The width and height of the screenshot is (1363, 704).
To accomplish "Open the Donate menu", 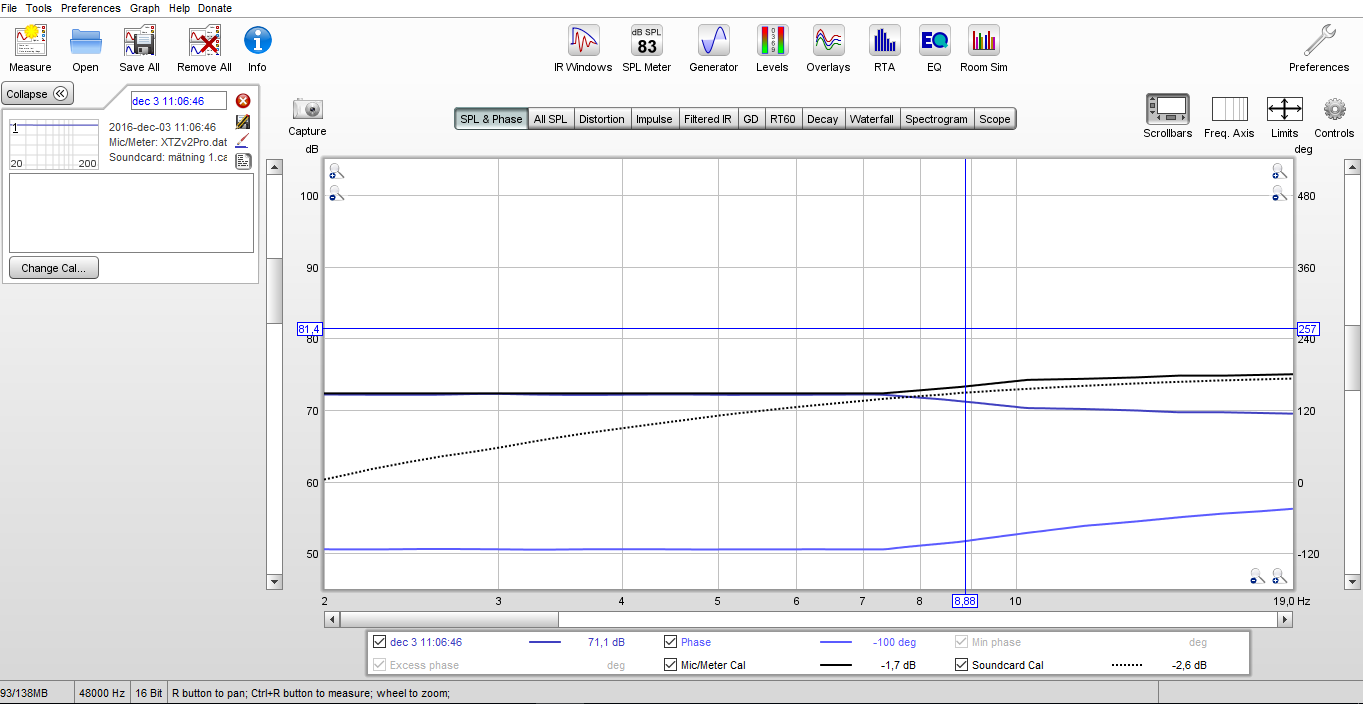I will click(x=215, y=8).
